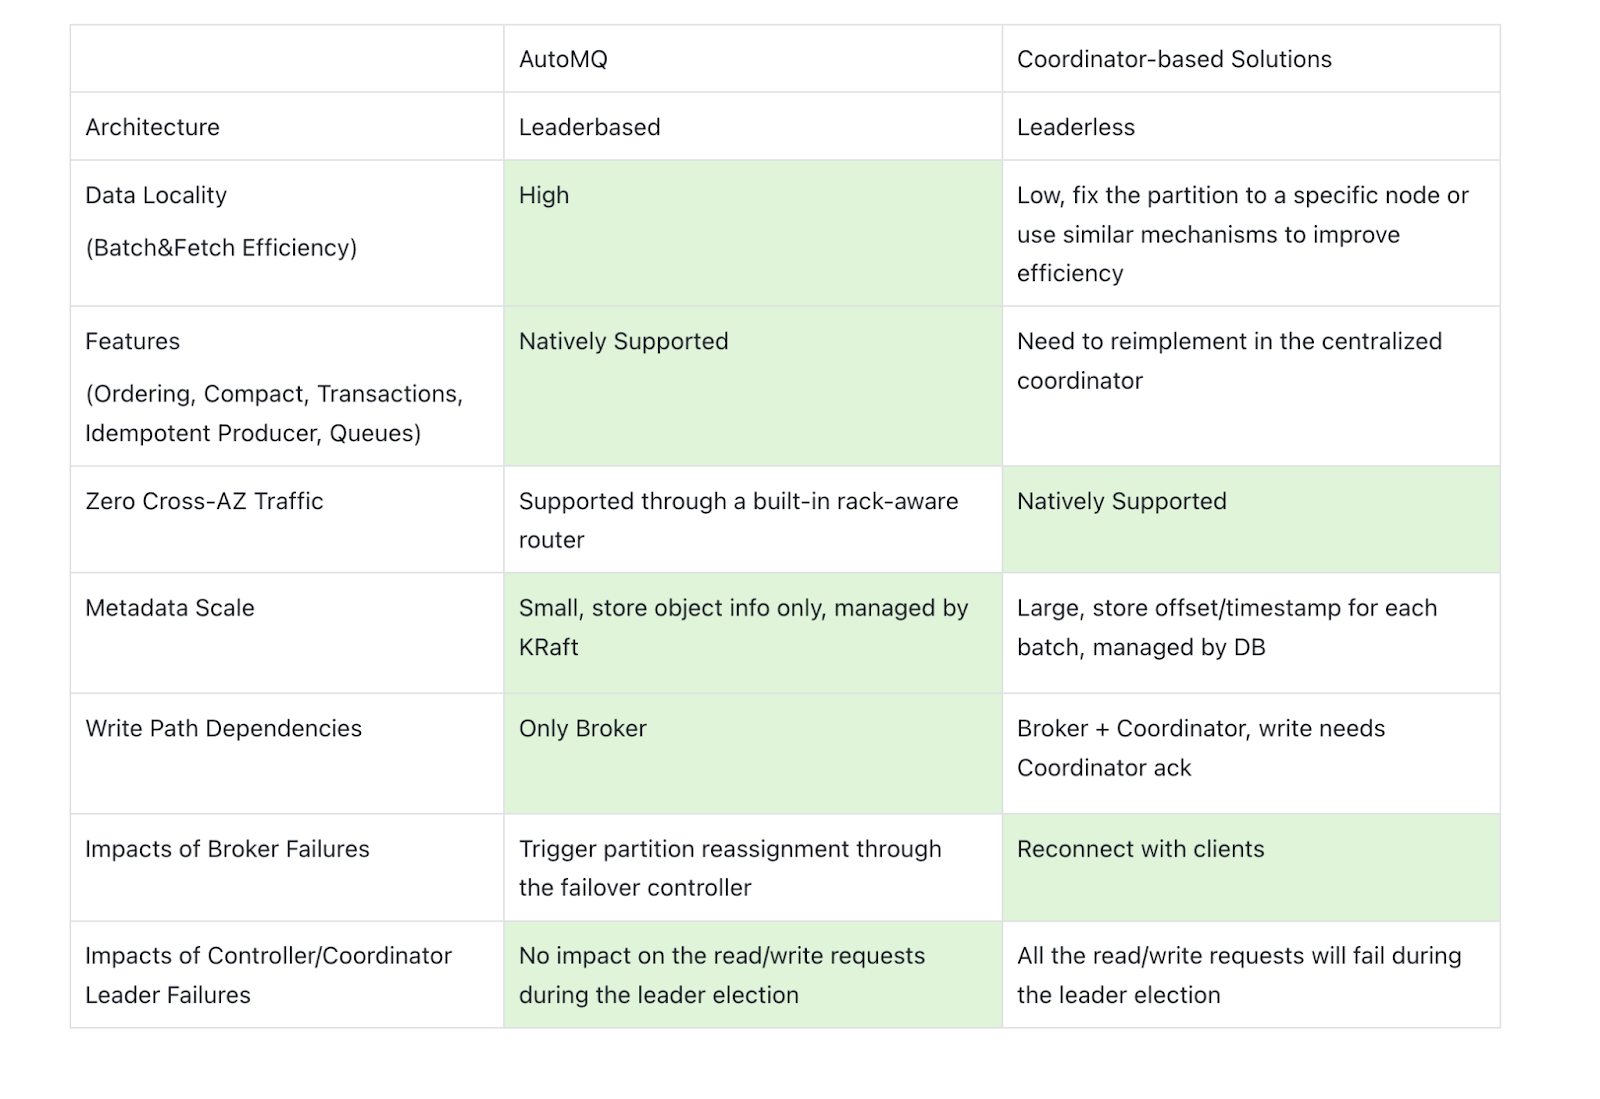Click the Leaderbased cell
The width and height of the screenshot is (1600, 1099).
(x=589, y=127)
